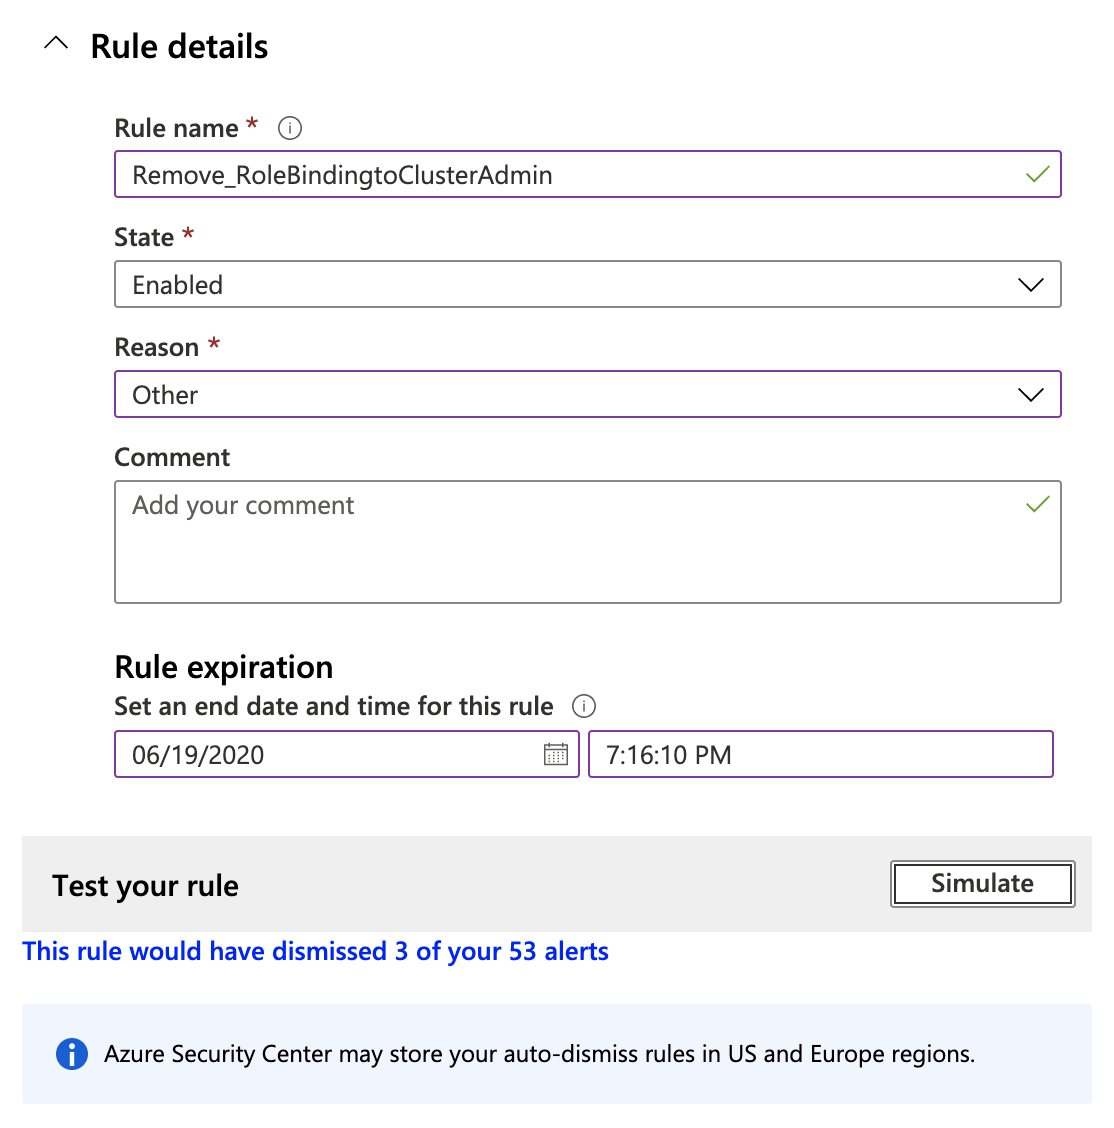Viewport: 1114px width, 1128px height.
Task: Click the chevron on the Reason dropdown
Action: pyautogui.click(x=1030, y=394)
